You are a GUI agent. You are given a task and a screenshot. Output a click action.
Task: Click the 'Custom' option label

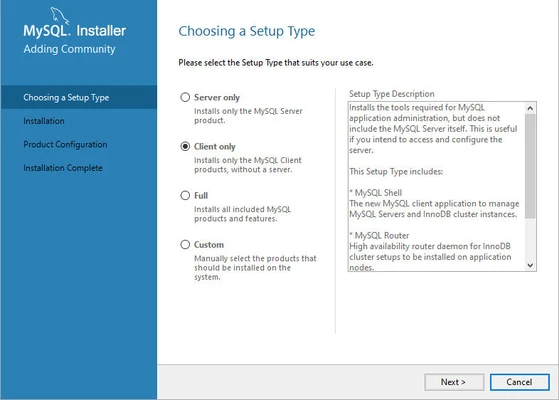point(209,245)
